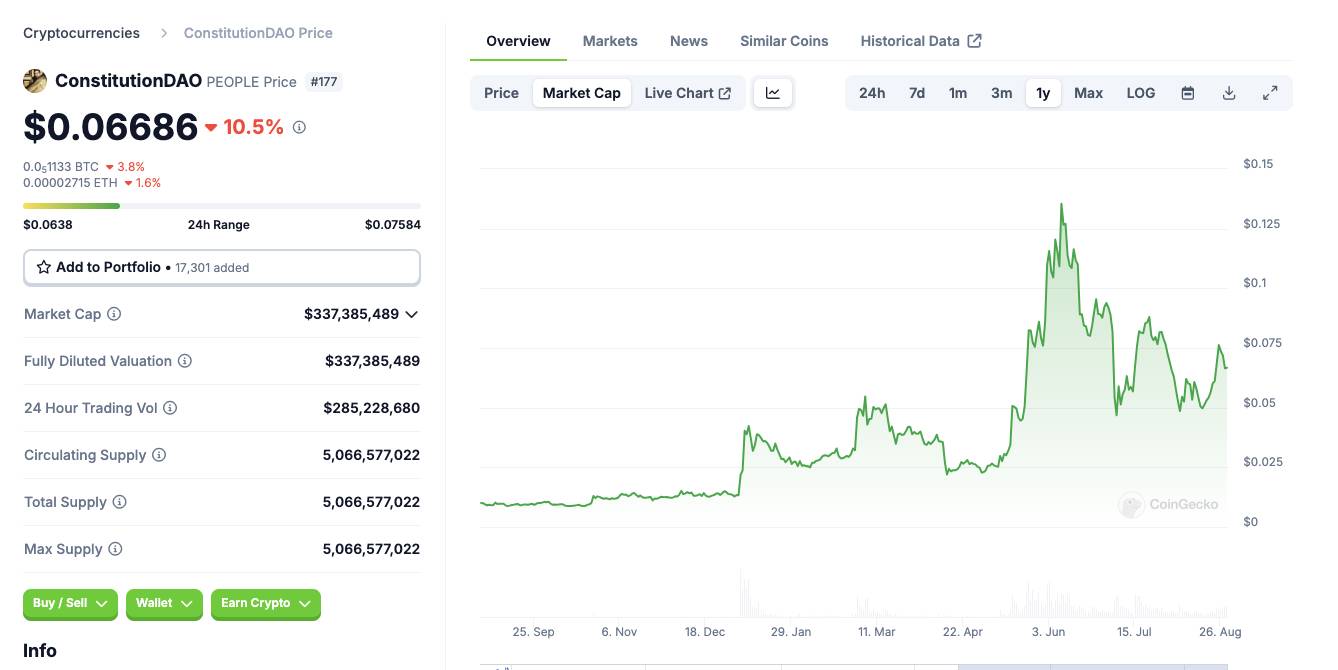The width and height of the screenshot is (1338, 670).
Task: Expand the Market Cap value chevron
Action: pyautogui.click(x=411, y=314)
